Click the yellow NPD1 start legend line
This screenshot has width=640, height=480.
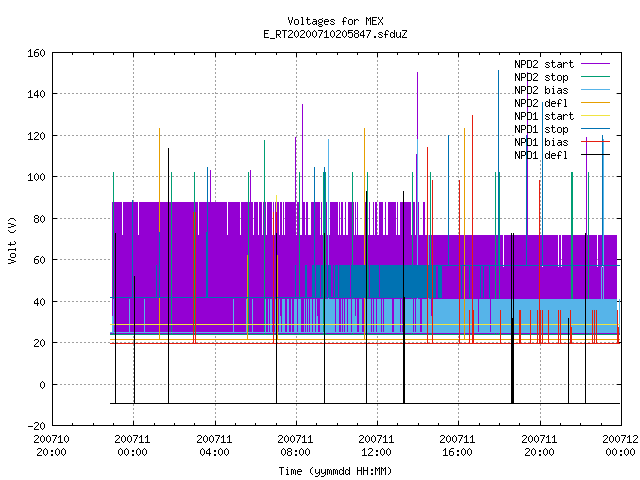pos(595,116)
